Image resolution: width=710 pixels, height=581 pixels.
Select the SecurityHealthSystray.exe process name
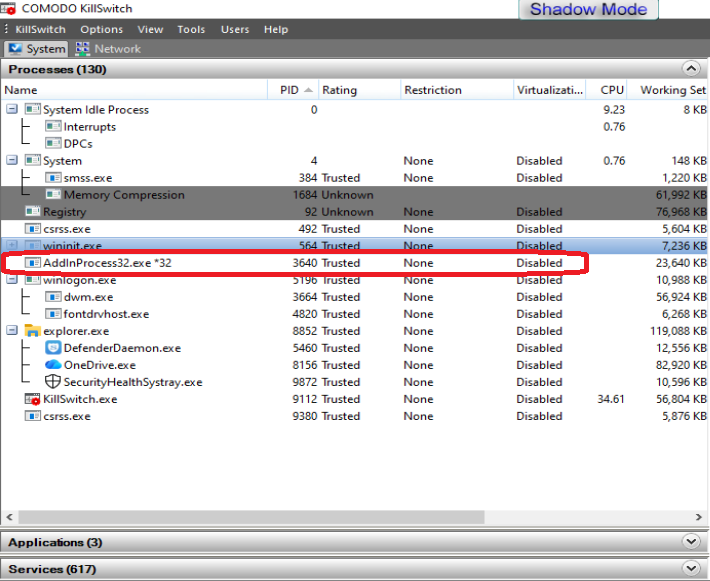point(133,382)
